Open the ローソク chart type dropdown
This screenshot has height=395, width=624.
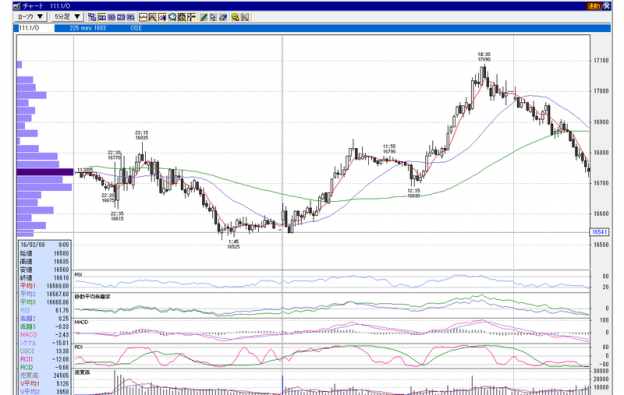pyautogui.click(x=30, y=17)
